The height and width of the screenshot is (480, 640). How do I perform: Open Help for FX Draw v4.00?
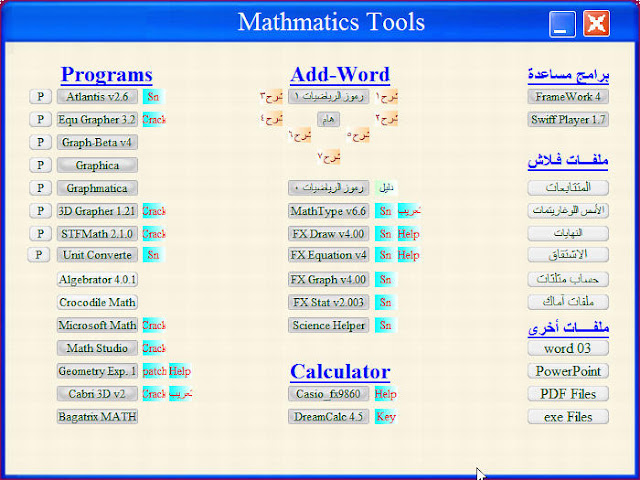click(x=409, y=234)
